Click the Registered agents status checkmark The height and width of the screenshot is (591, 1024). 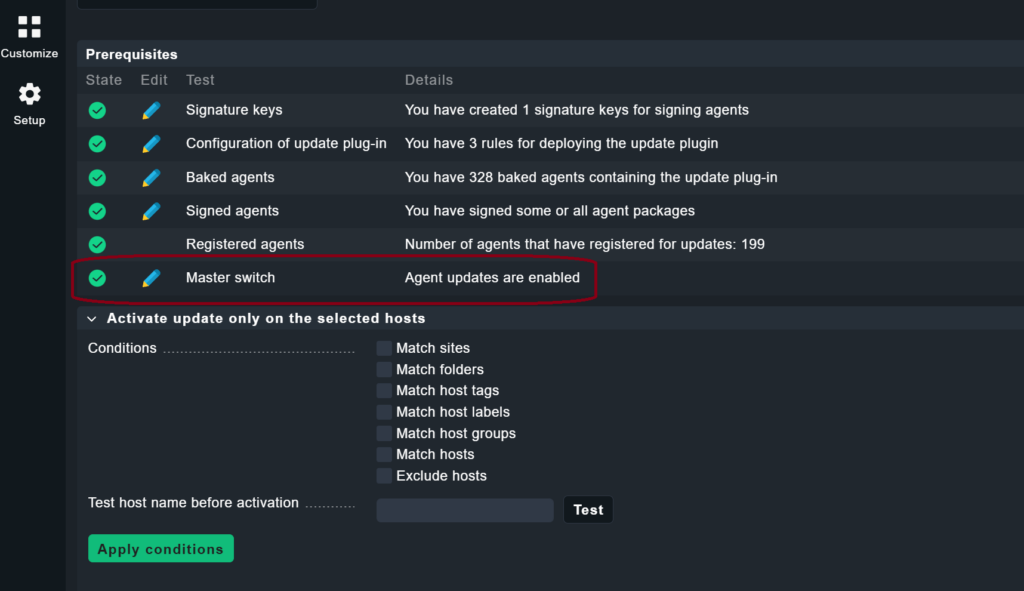tap(96, 244)
